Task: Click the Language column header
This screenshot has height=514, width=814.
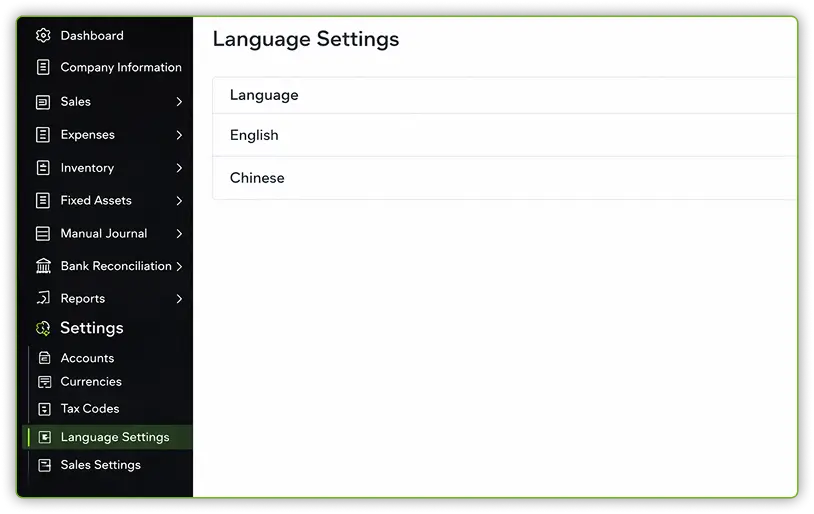Action: 264,95
